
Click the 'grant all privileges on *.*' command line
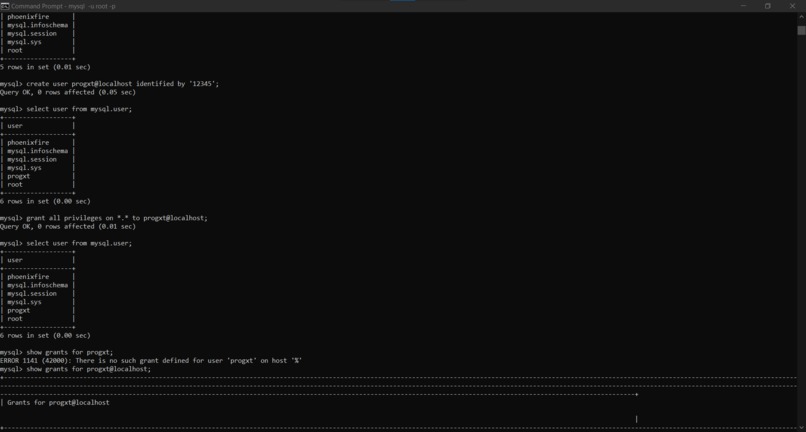pos(104,218)
